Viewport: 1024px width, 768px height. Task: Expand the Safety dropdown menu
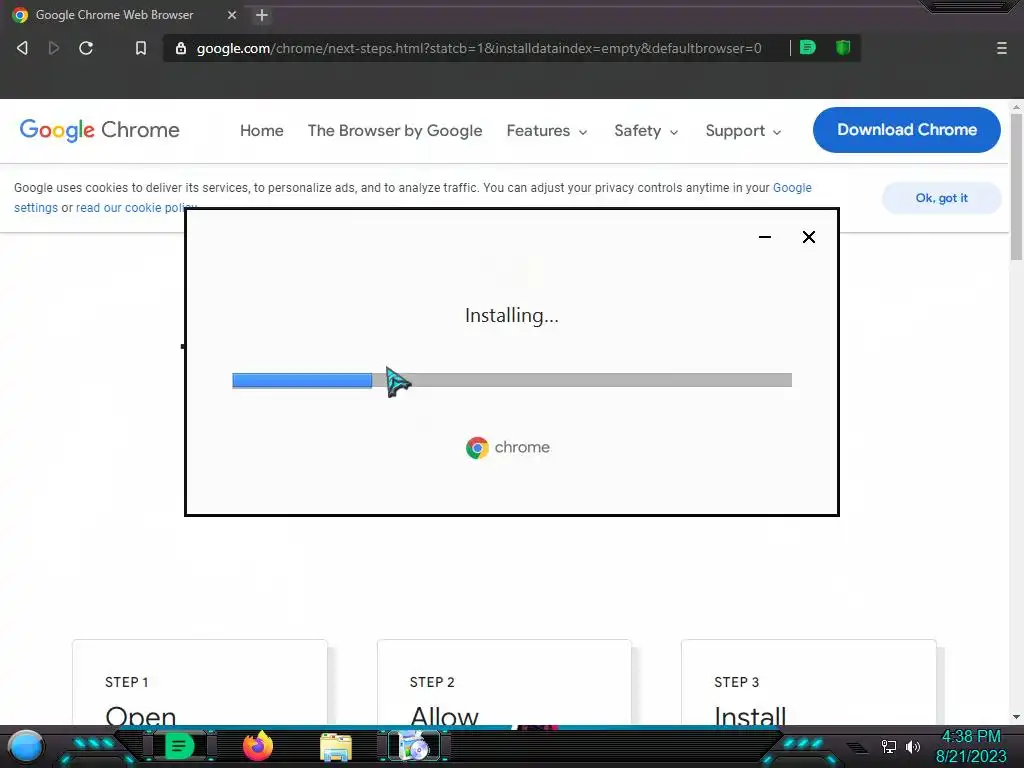click(647, 131)
